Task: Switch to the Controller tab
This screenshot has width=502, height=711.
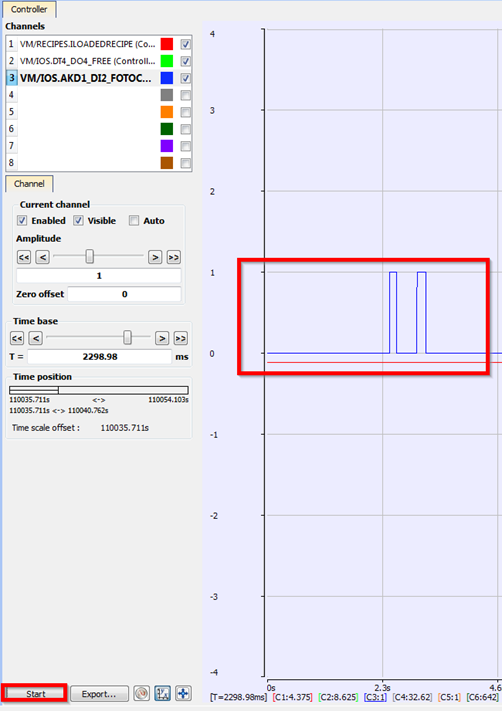Action: click(x=29, y=9)
